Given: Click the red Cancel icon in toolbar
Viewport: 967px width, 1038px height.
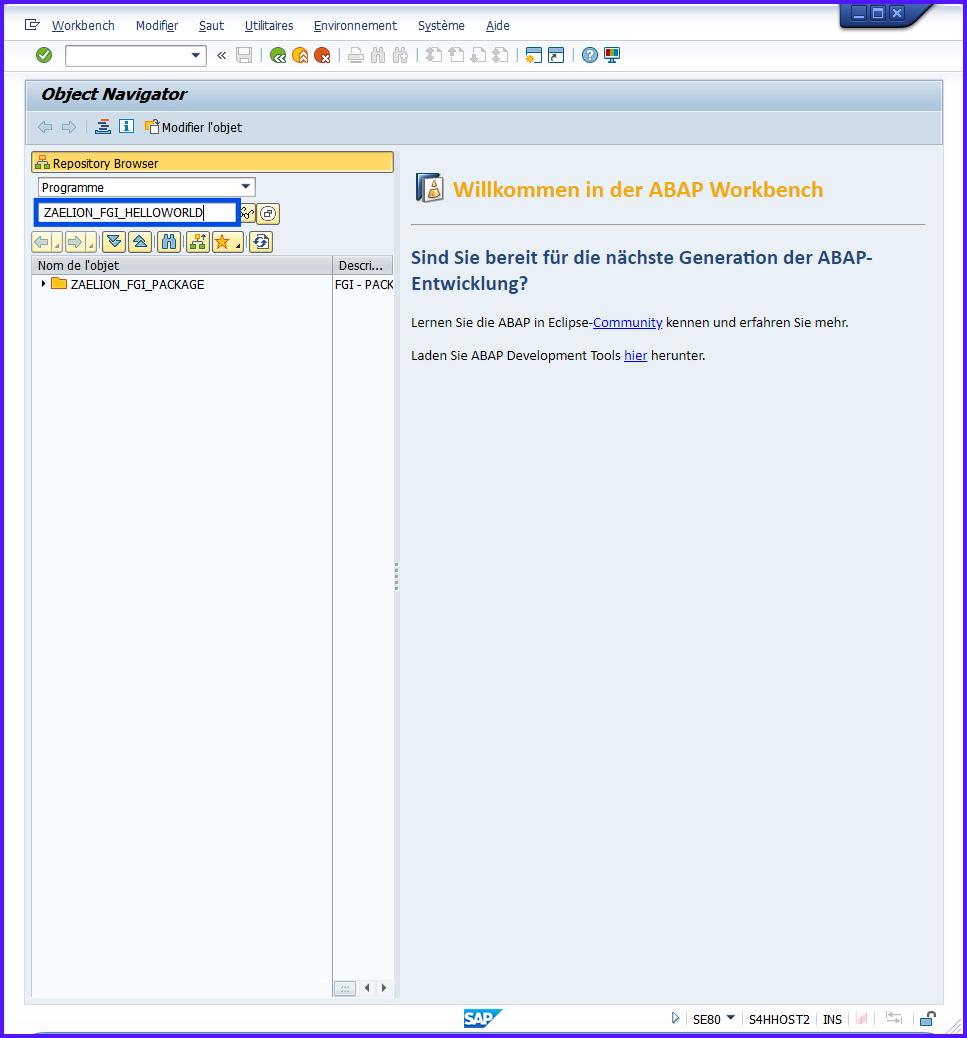Looking at the screenshot, I should click(x=322, y=56).
